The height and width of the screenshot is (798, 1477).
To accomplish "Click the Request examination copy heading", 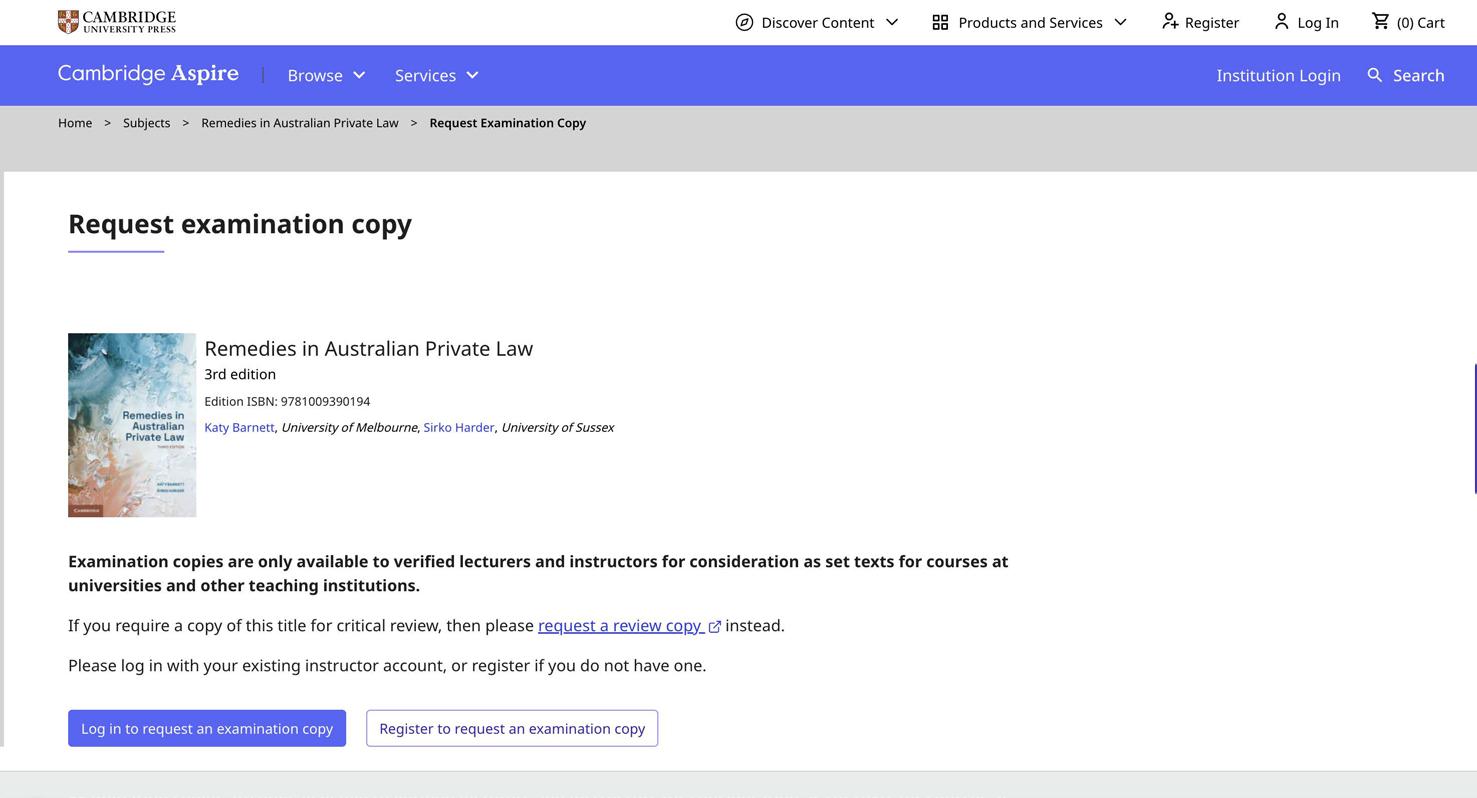I will point(240,223).
